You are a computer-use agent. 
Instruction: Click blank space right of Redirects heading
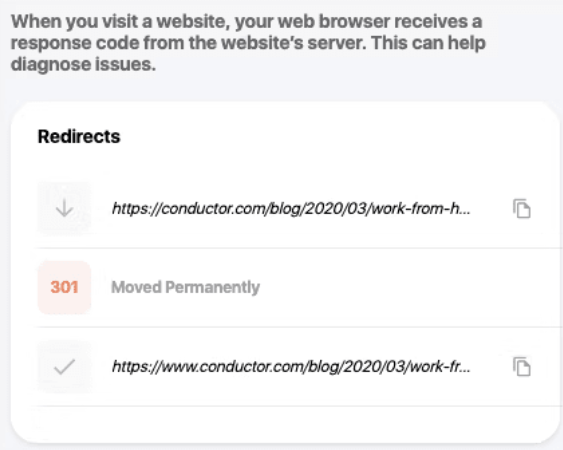[x=338, y=136]
